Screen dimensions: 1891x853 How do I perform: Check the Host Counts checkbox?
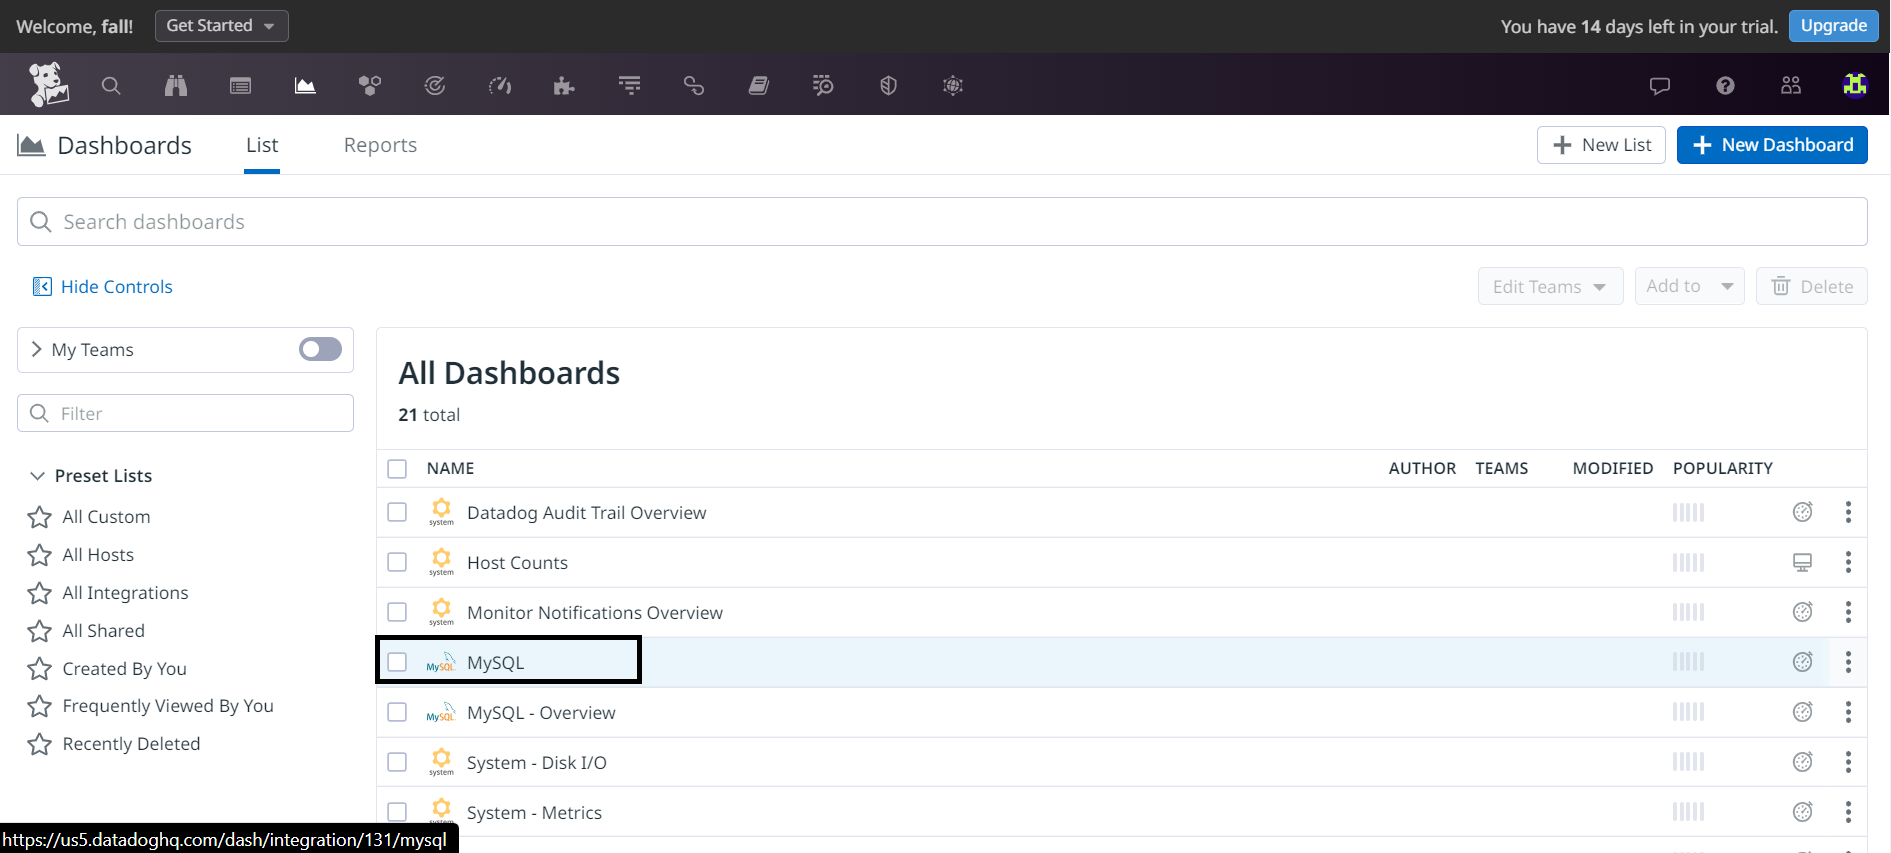tap(397, 562)
